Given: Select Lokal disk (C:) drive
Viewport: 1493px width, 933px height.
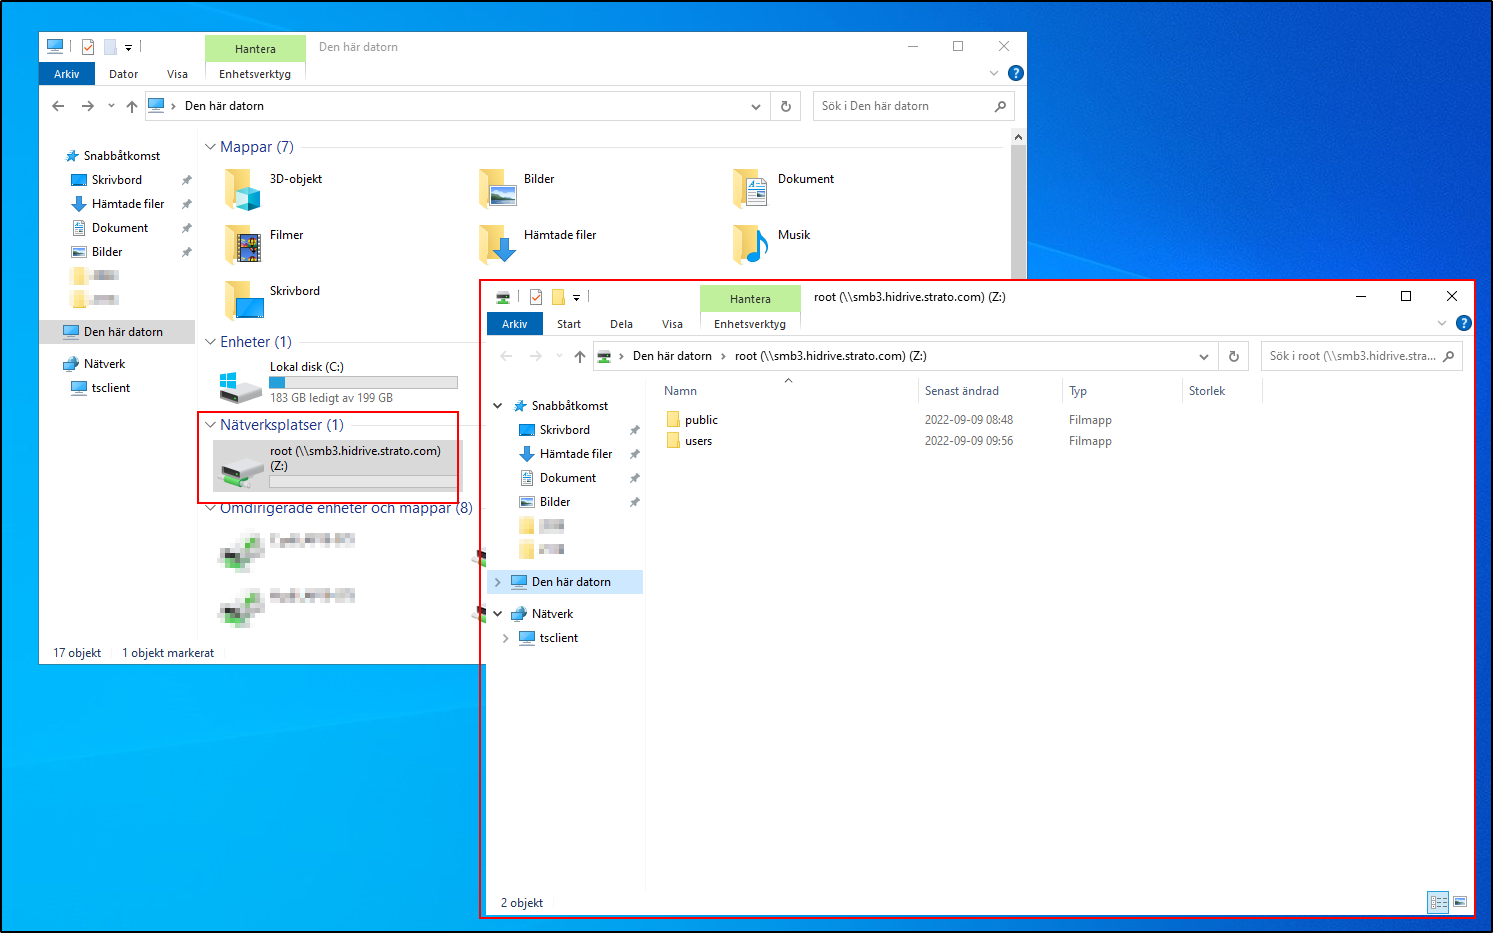Looking at the screenshot, I should [306, 367].
